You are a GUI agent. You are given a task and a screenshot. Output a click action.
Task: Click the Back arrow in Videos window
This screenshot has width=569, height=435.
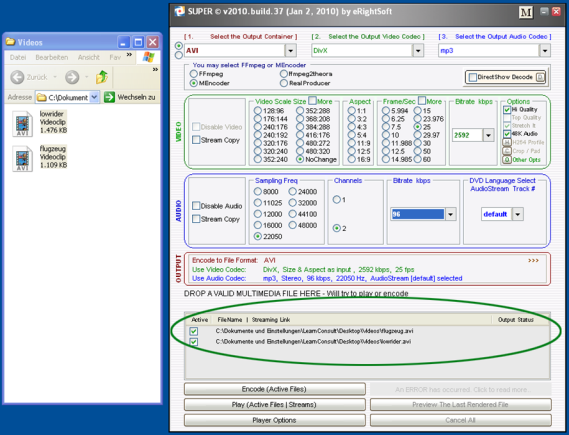(17, 77)
